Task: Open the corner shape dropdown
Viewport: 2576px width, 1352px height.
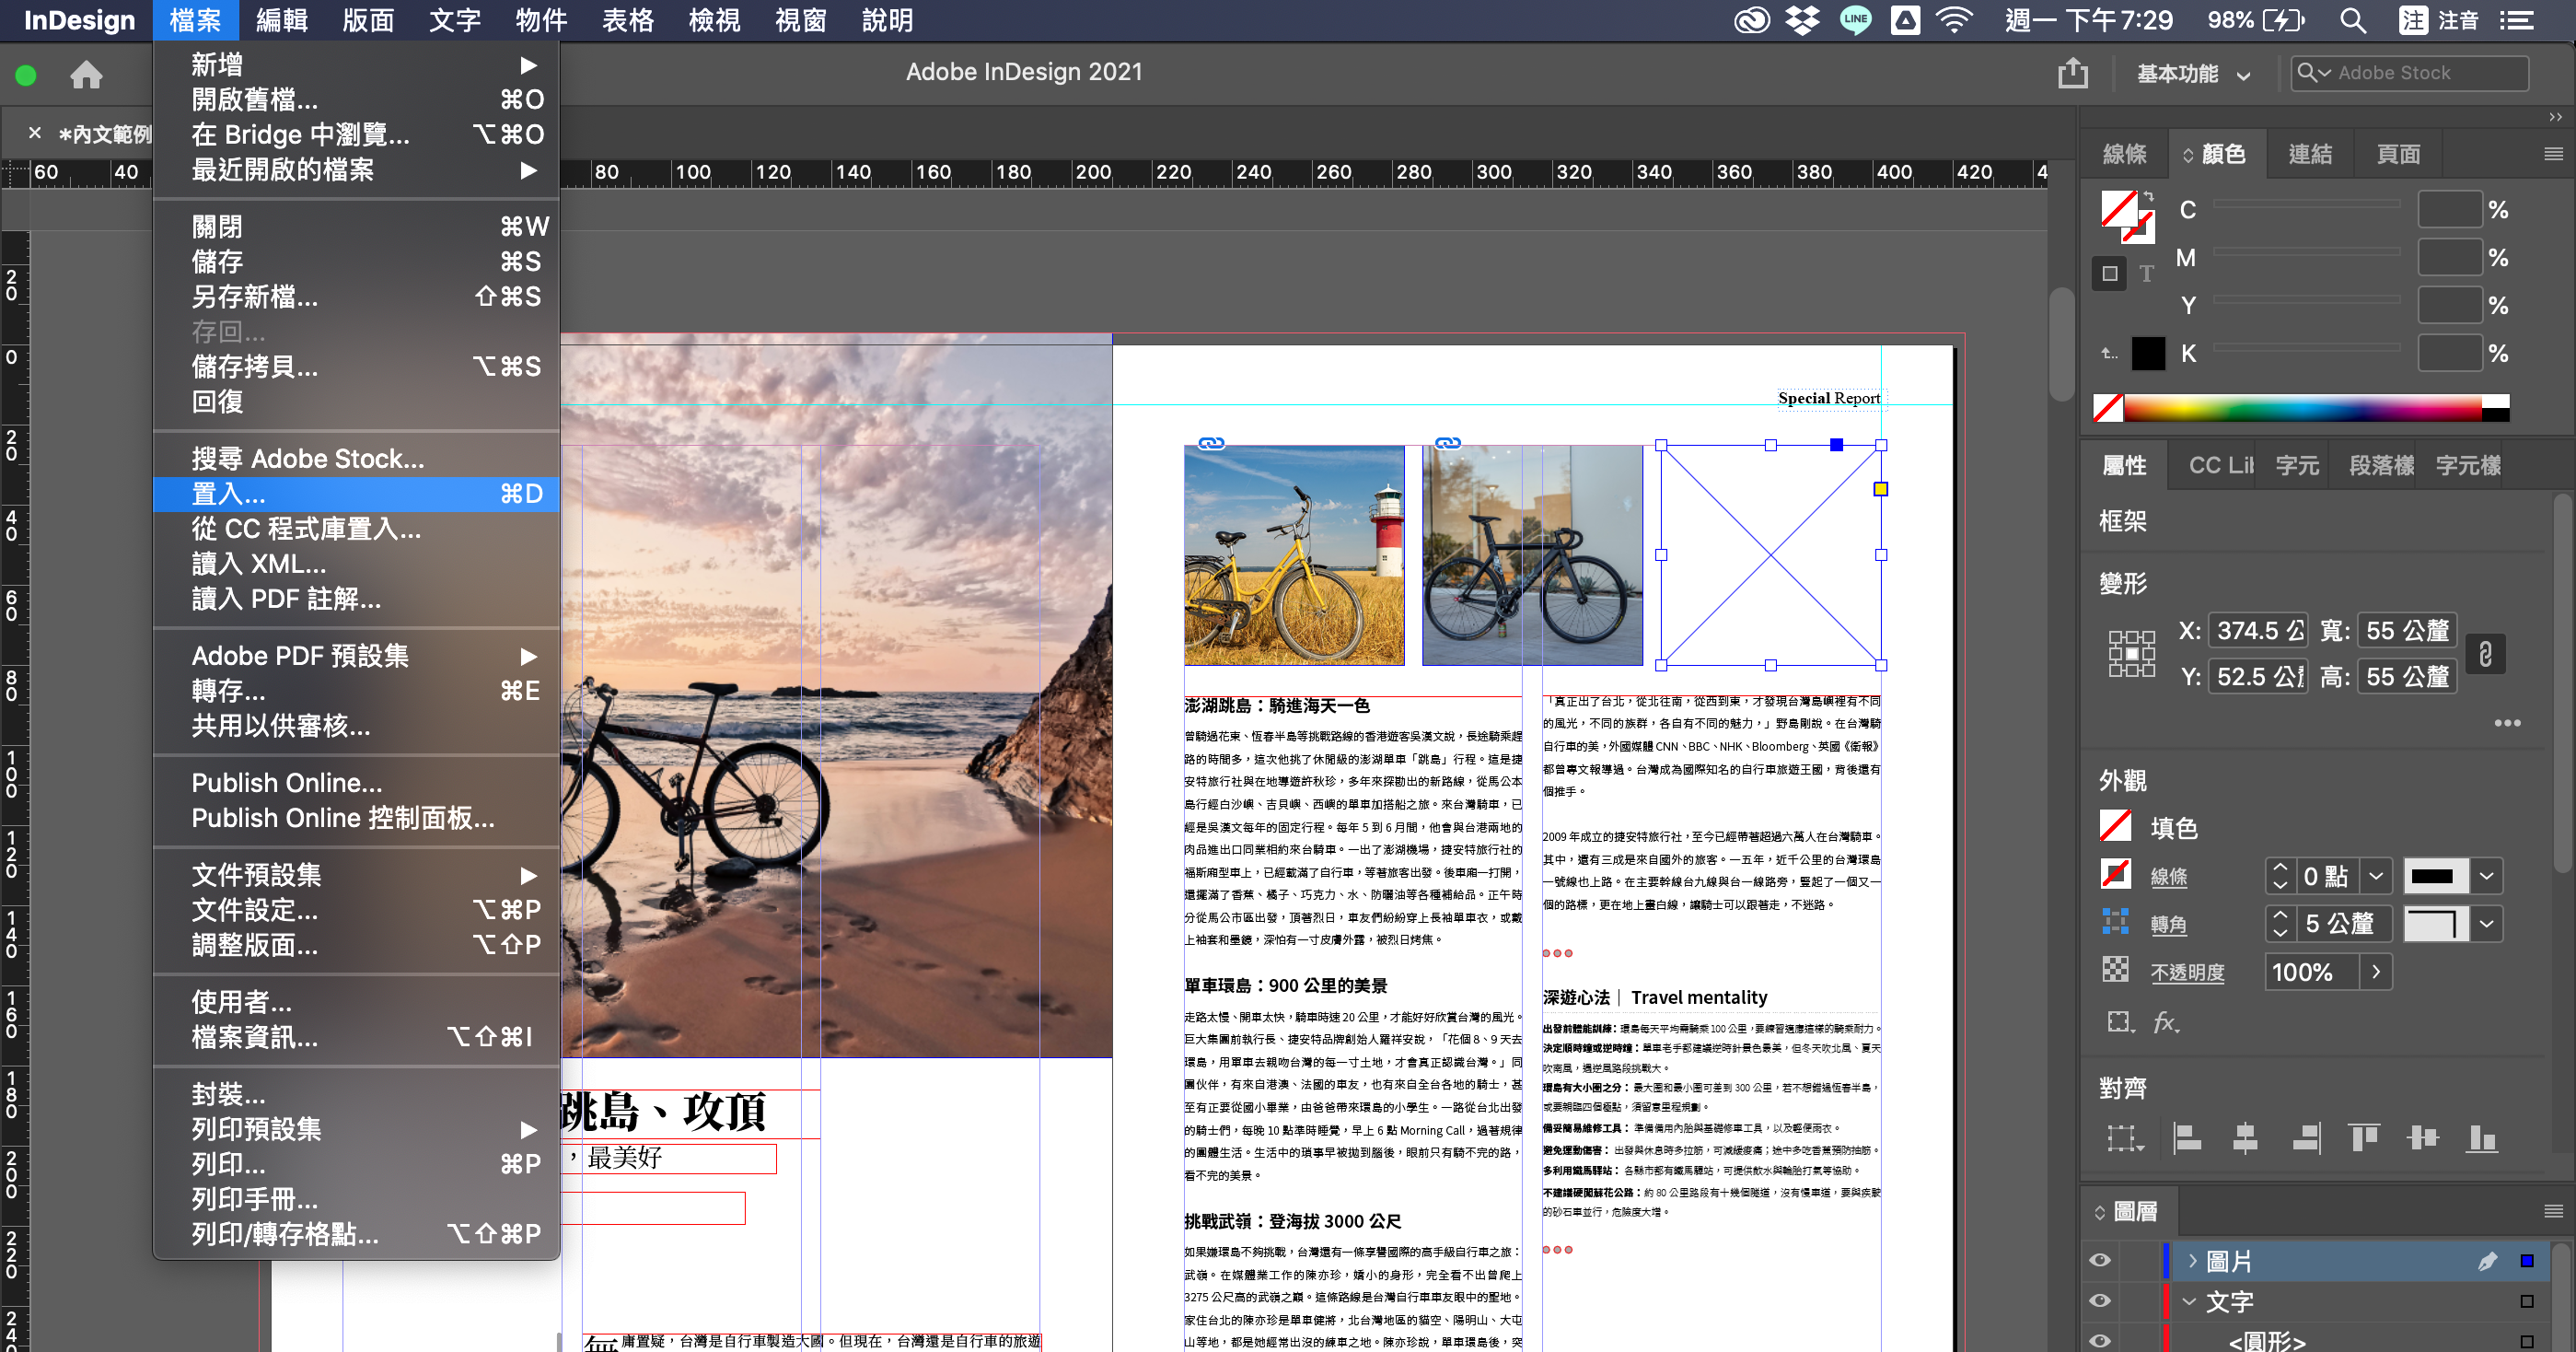Action: click(2487, 923)
